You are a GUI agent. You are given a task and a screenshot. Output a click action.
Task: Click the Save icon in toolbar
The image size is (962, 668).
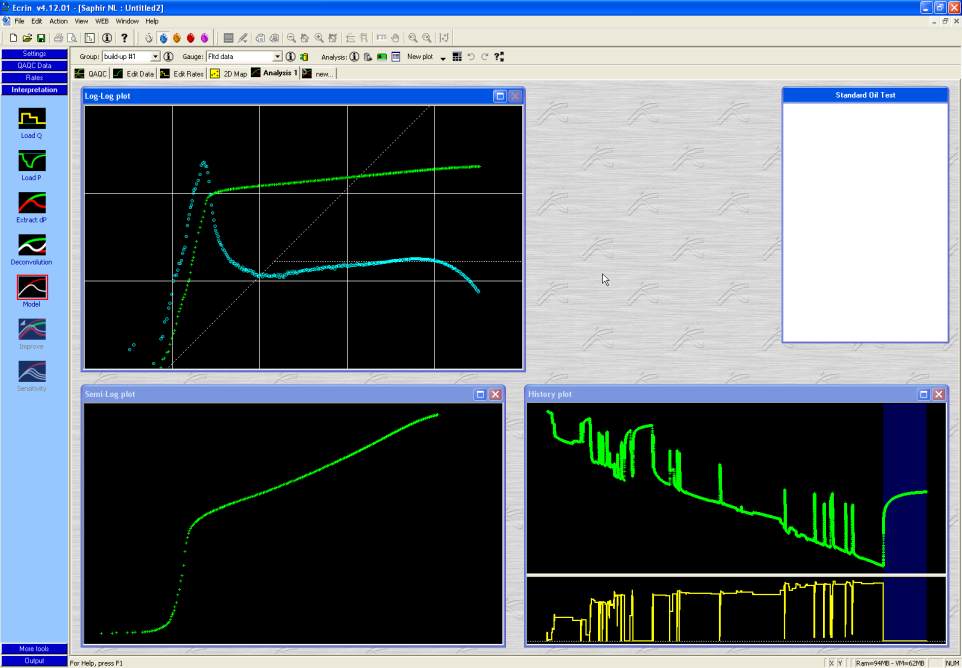click(x=41, y=38)
